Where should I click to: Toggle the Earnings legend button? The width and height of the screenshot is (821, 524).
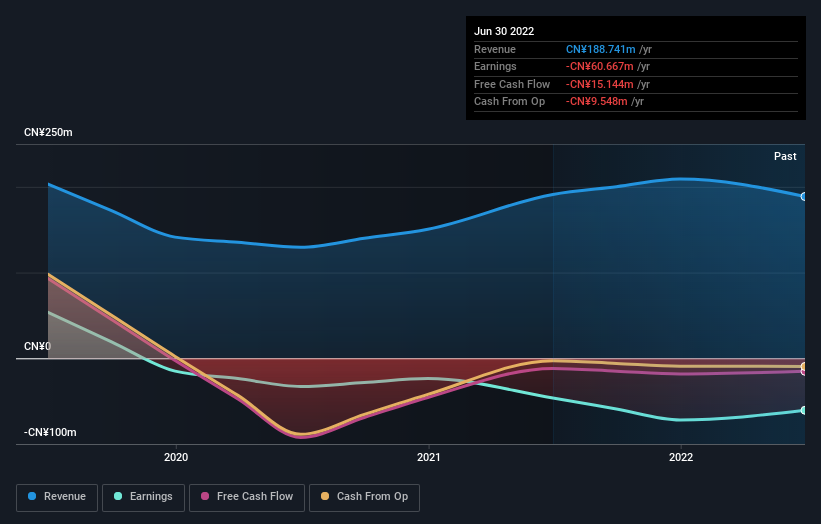point(143,497)
